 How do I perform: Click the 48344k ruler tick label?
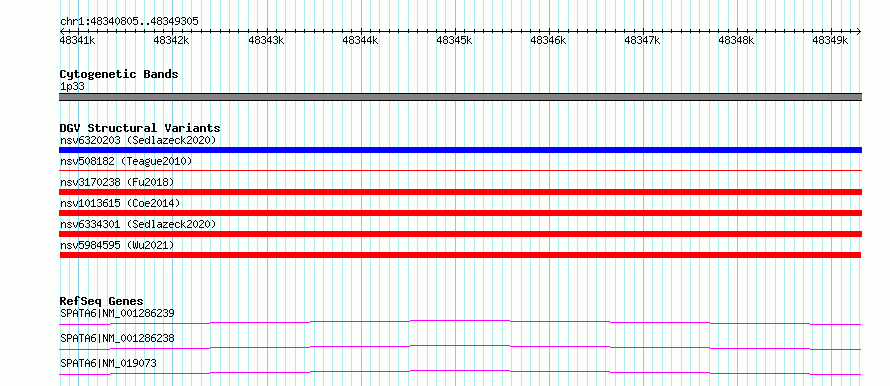(x=360, y=40)
